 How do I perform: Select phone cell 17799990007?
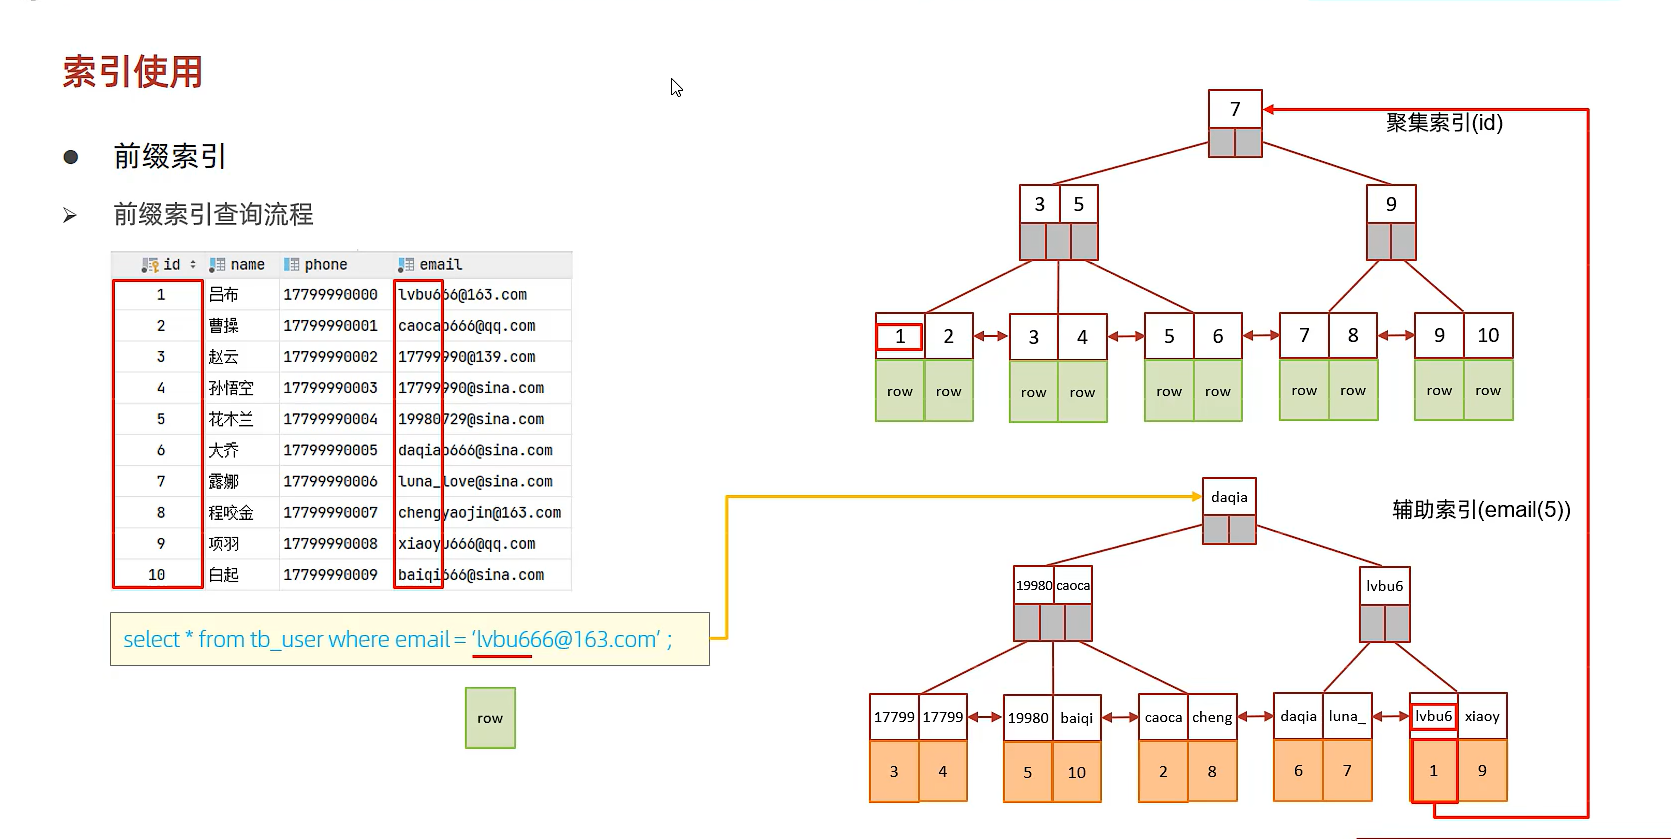tap(330, 513)
